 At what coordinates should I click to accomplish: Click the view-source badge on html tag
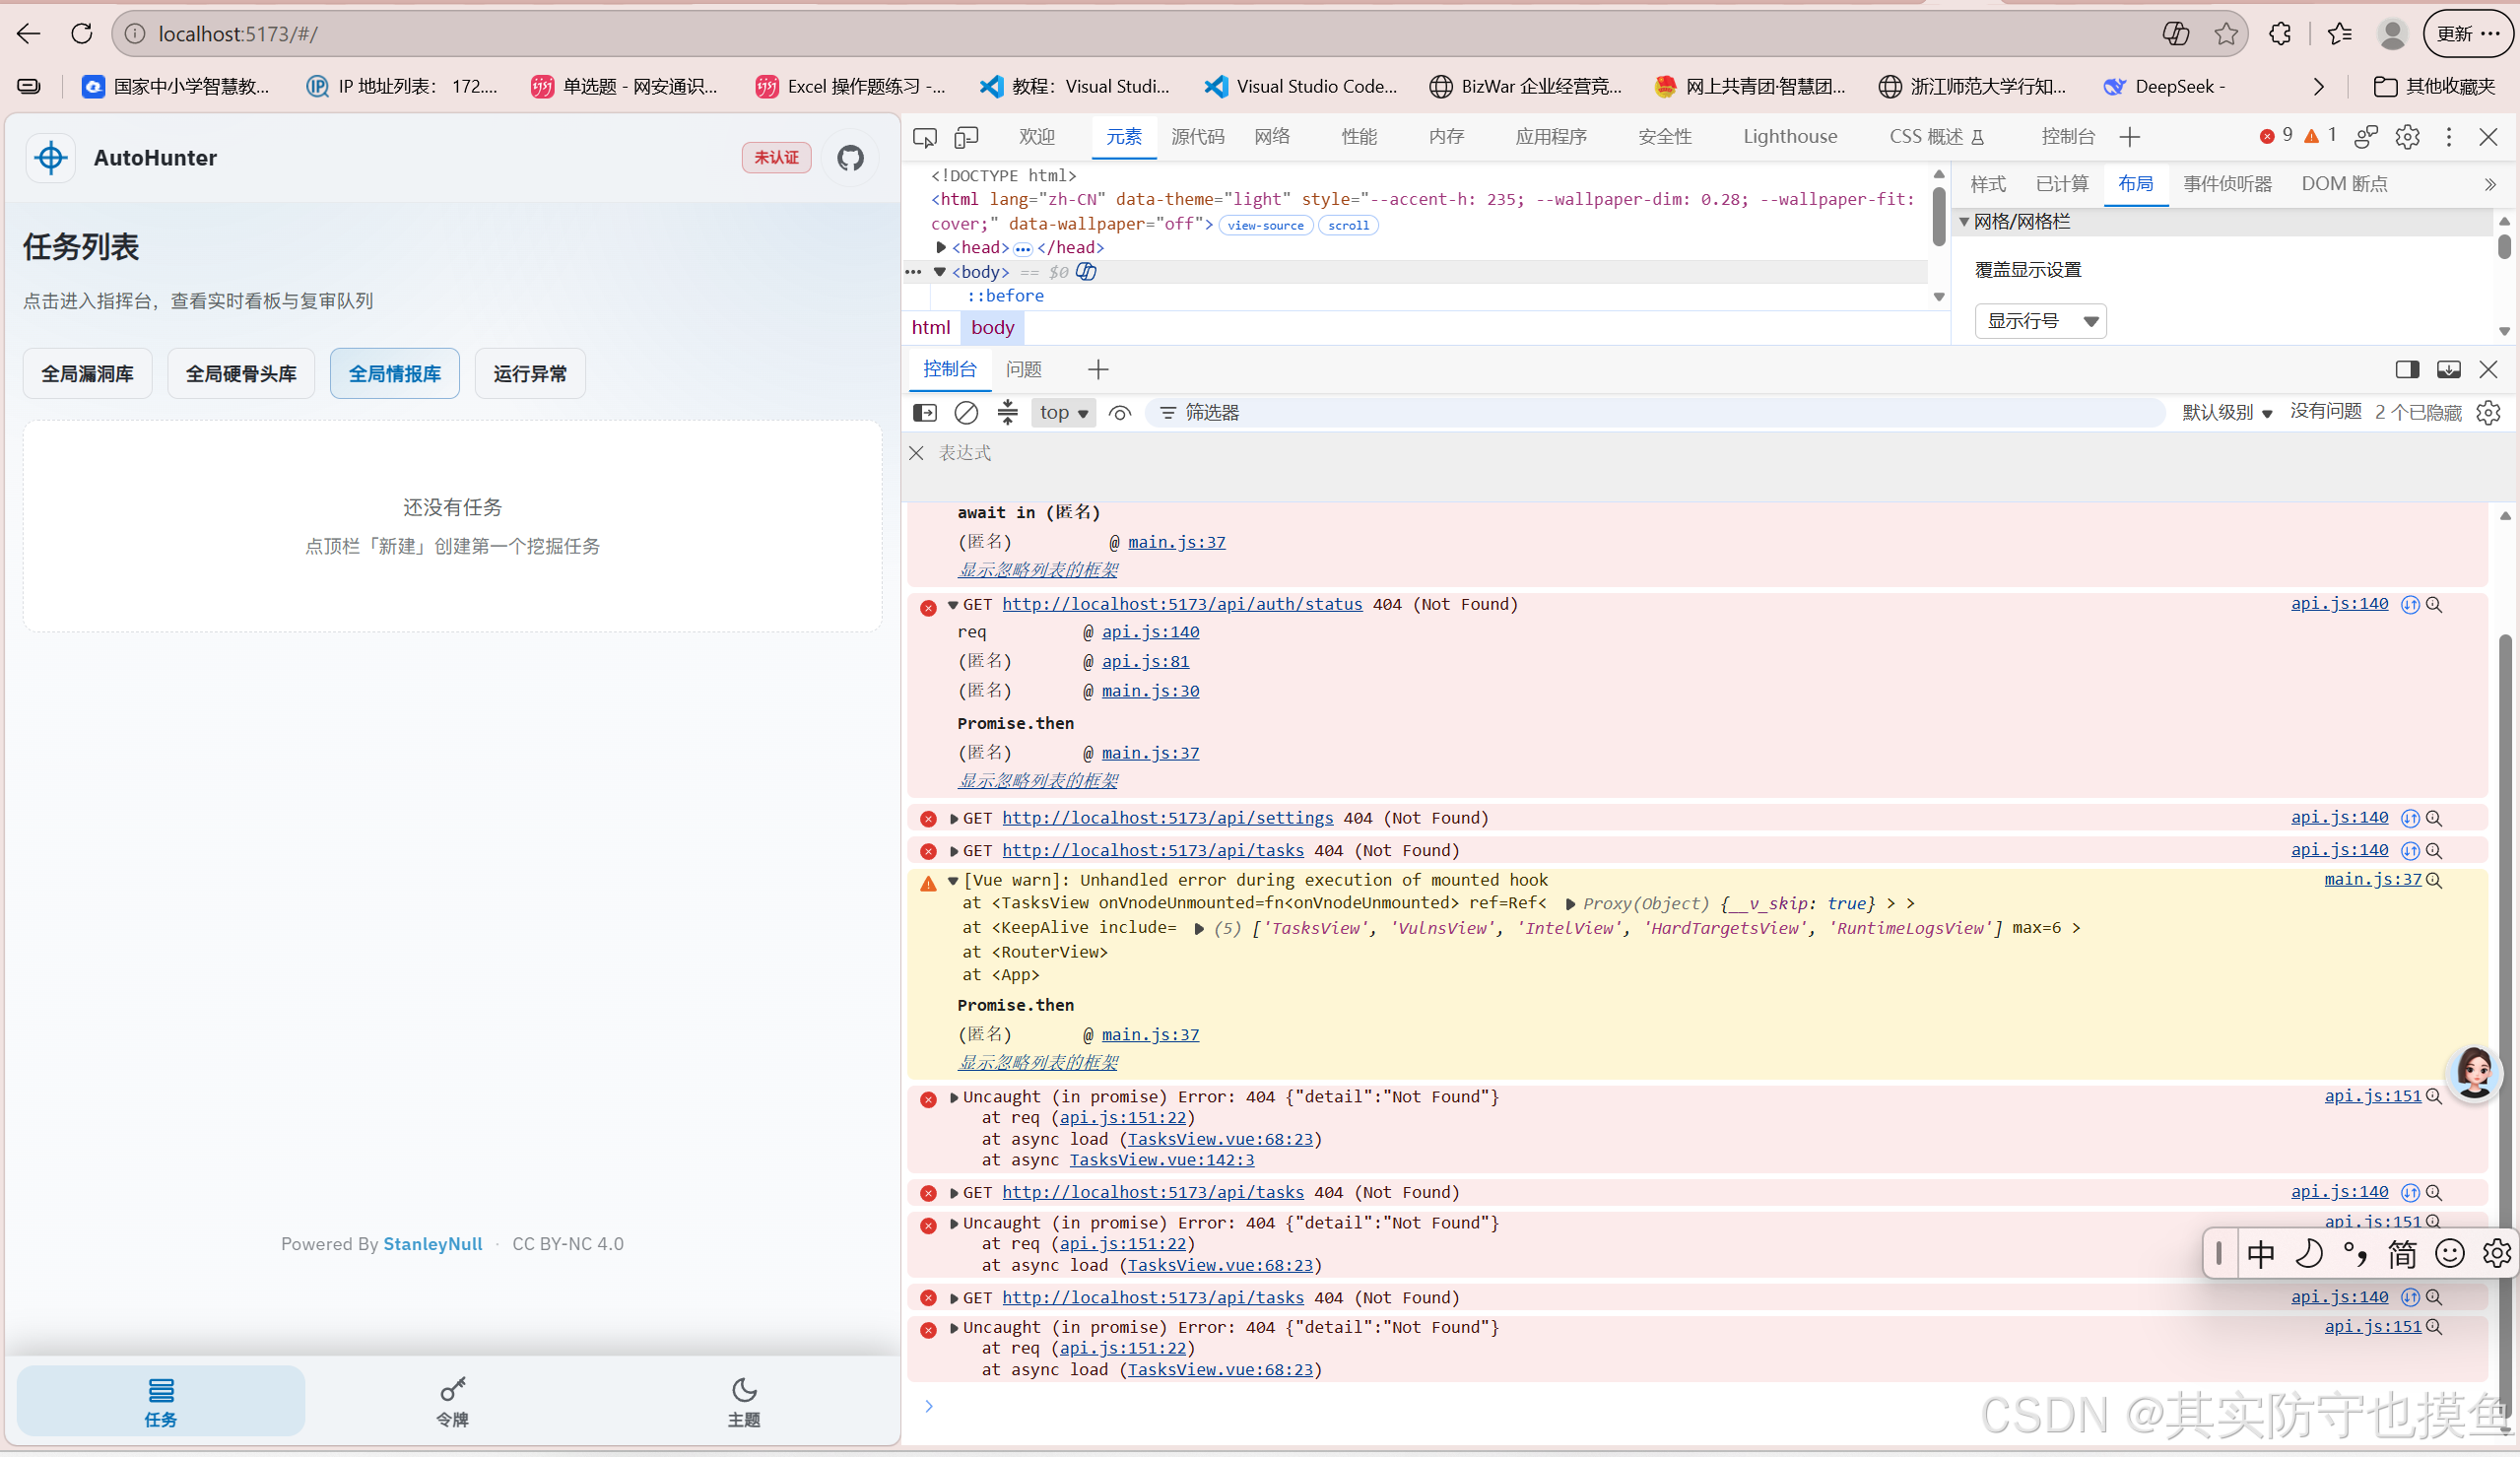(1265, 225)
